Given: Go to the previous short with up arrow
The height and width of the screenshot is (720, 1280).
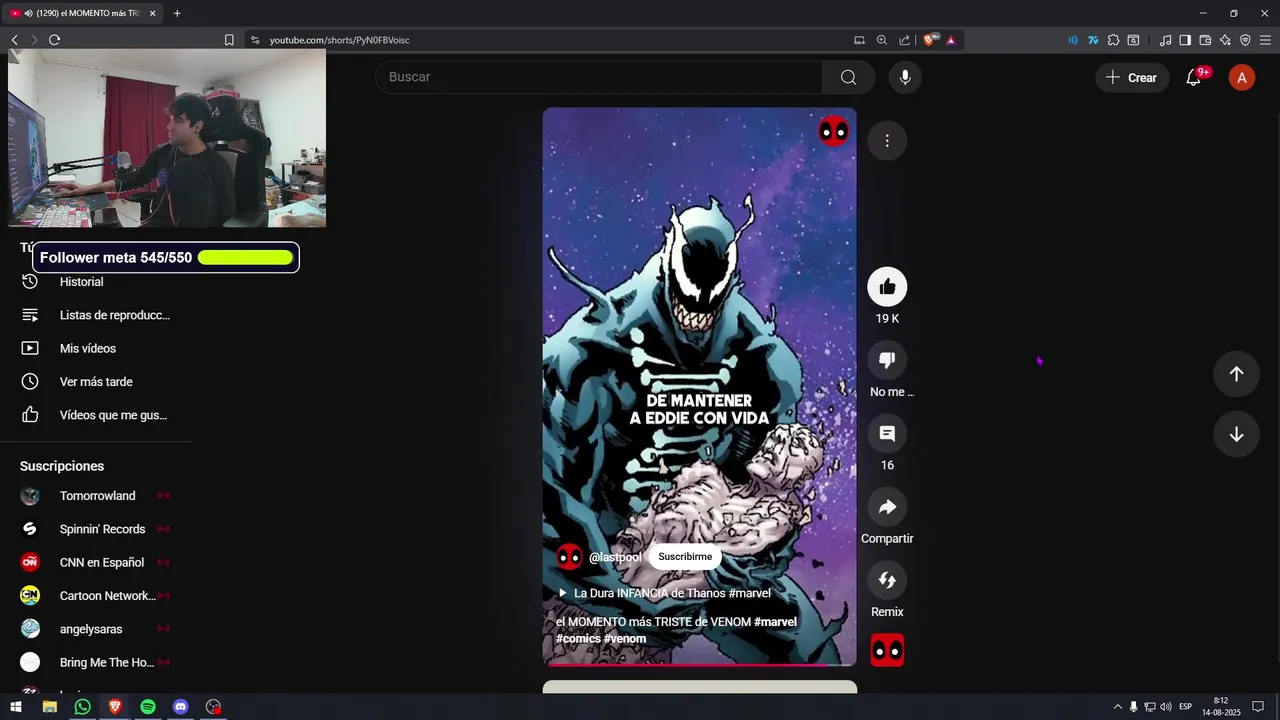Looking at the screenshot, I should pyautogui.click(x=1236, y=374).
